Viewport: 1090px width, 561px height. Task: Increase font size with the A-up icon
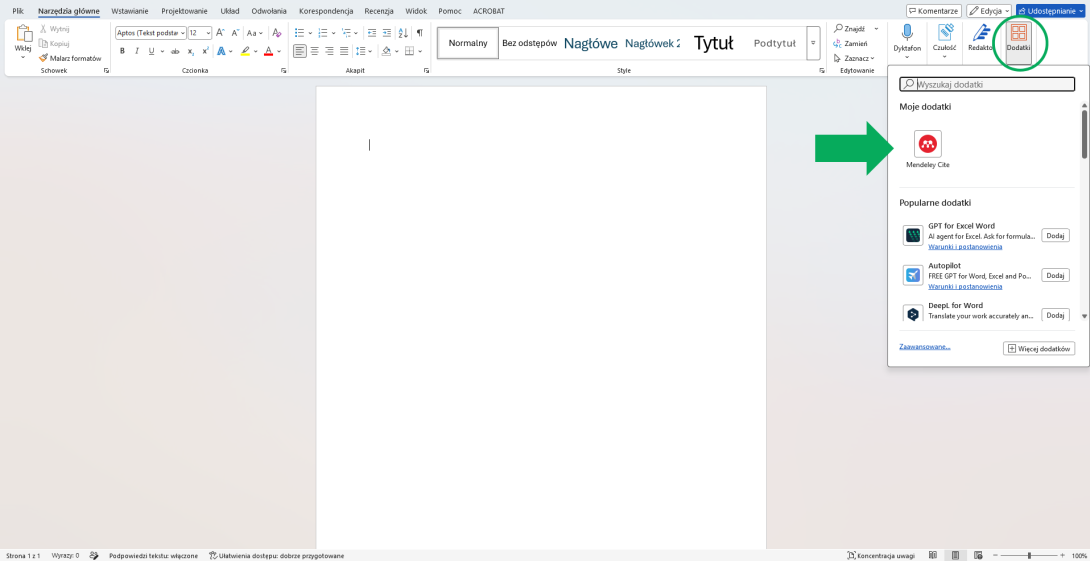coord(220,33)
